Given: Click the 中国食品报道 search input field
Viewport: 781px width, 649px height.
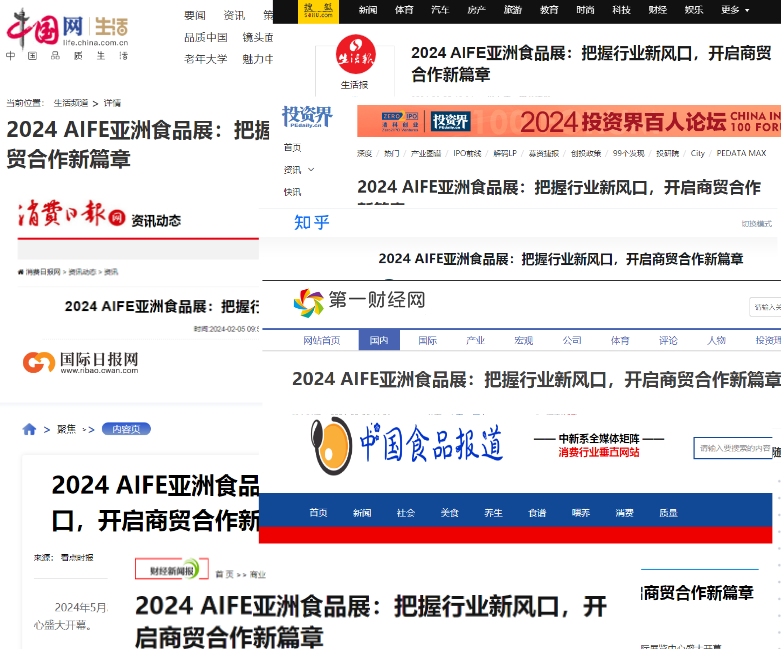Looking at the screenshot, I should (x=734, y=449).
